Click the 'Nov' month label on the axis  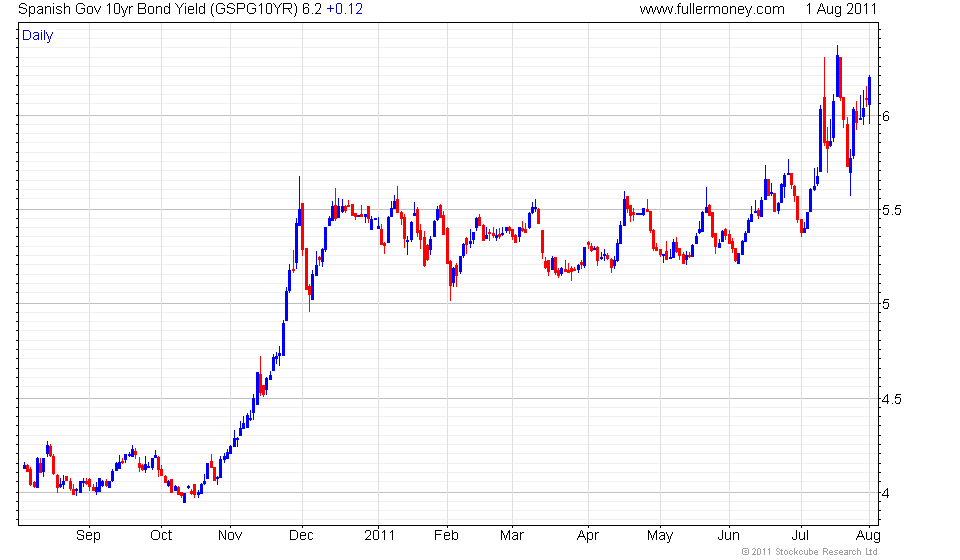pos(230,536)
